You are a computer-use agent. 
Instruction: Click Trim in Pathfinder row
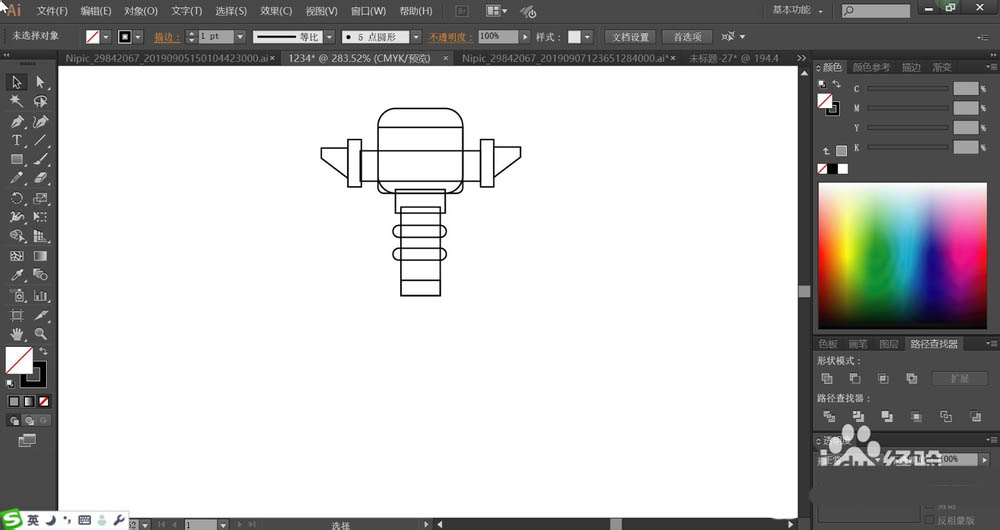pos(858,416)
